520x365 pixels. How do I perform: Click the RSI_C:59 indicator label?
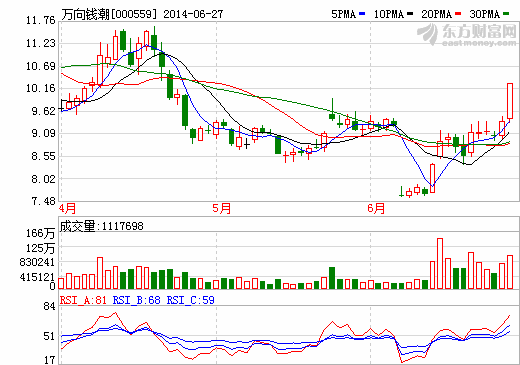click(191, 300)
